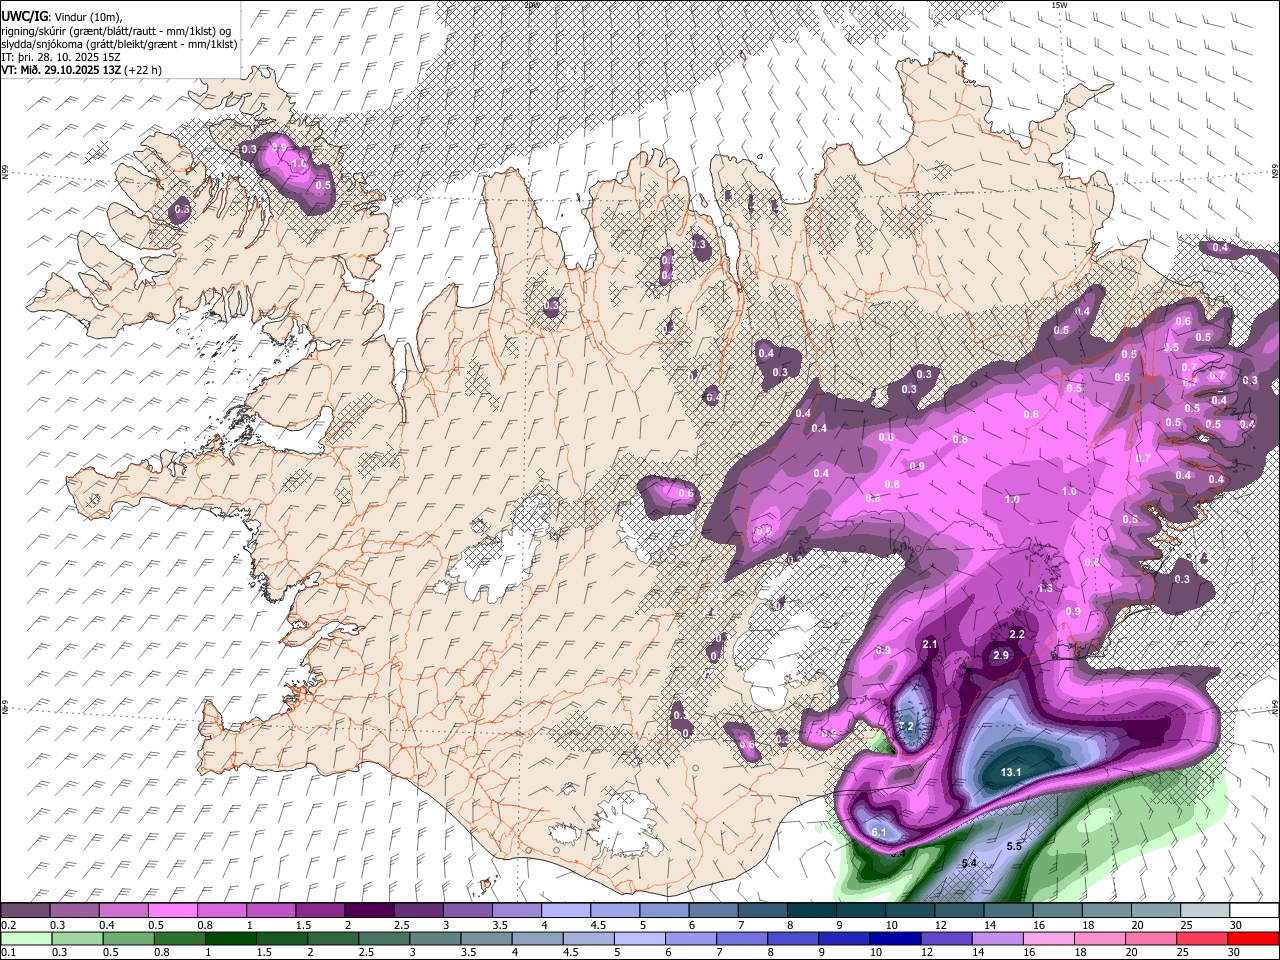Click the legend label 0.2 on snow scale

click(x=8, y=925)
